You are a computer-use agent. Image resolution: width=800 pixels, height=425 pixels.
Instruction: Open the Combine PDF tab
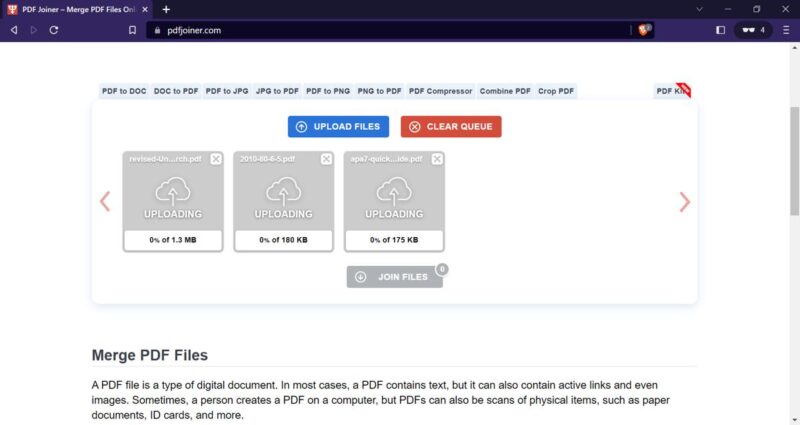[x=505, y=91]
